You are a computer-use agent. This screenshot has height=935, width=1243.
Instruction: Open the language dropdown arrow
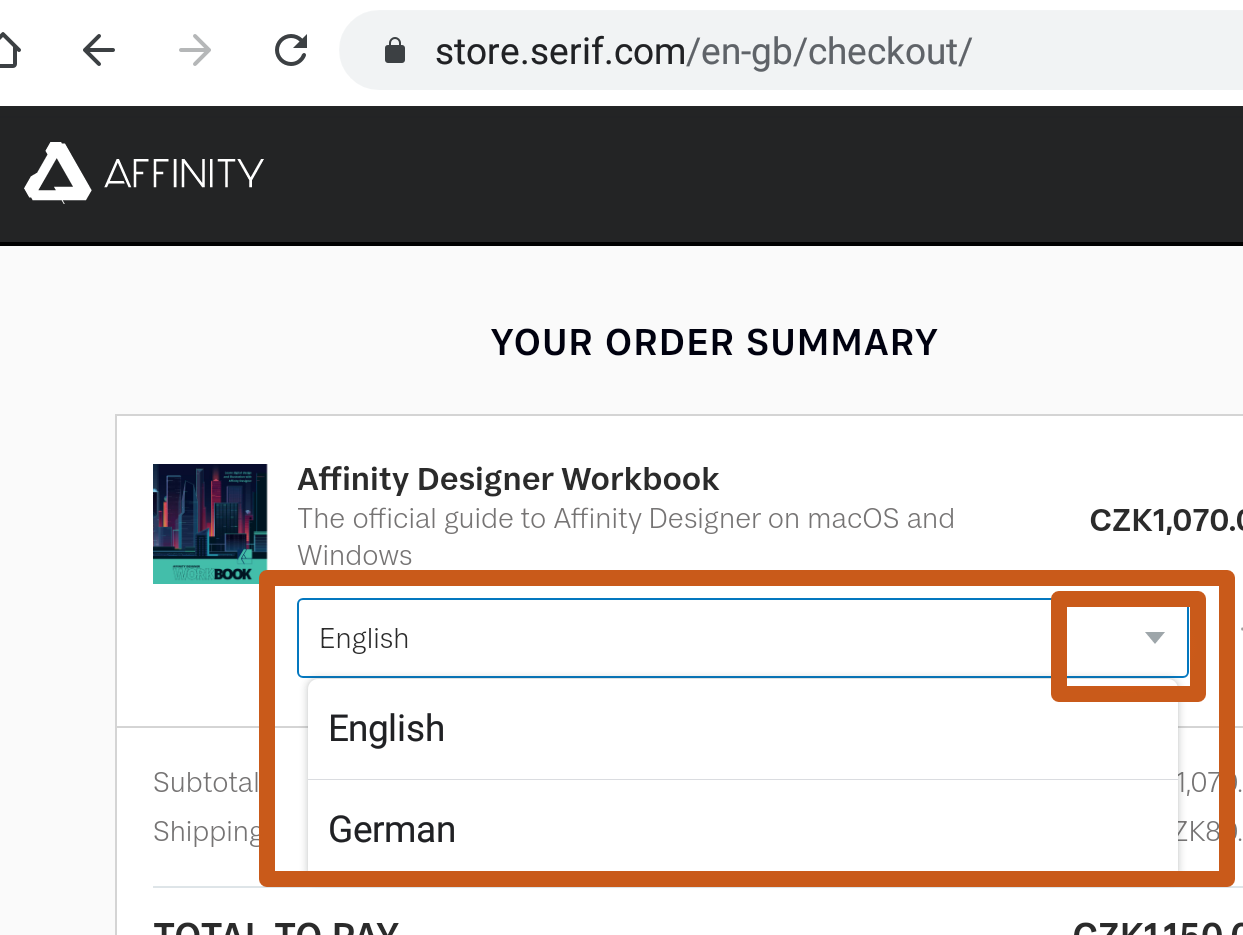coord(1155,638)
